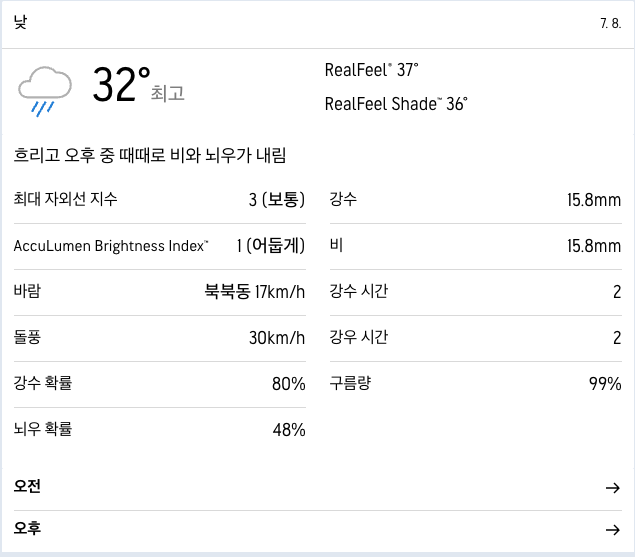The image size is (635, 557).
Task: Click the 32° high temperature
Action: tap(121, 84)
